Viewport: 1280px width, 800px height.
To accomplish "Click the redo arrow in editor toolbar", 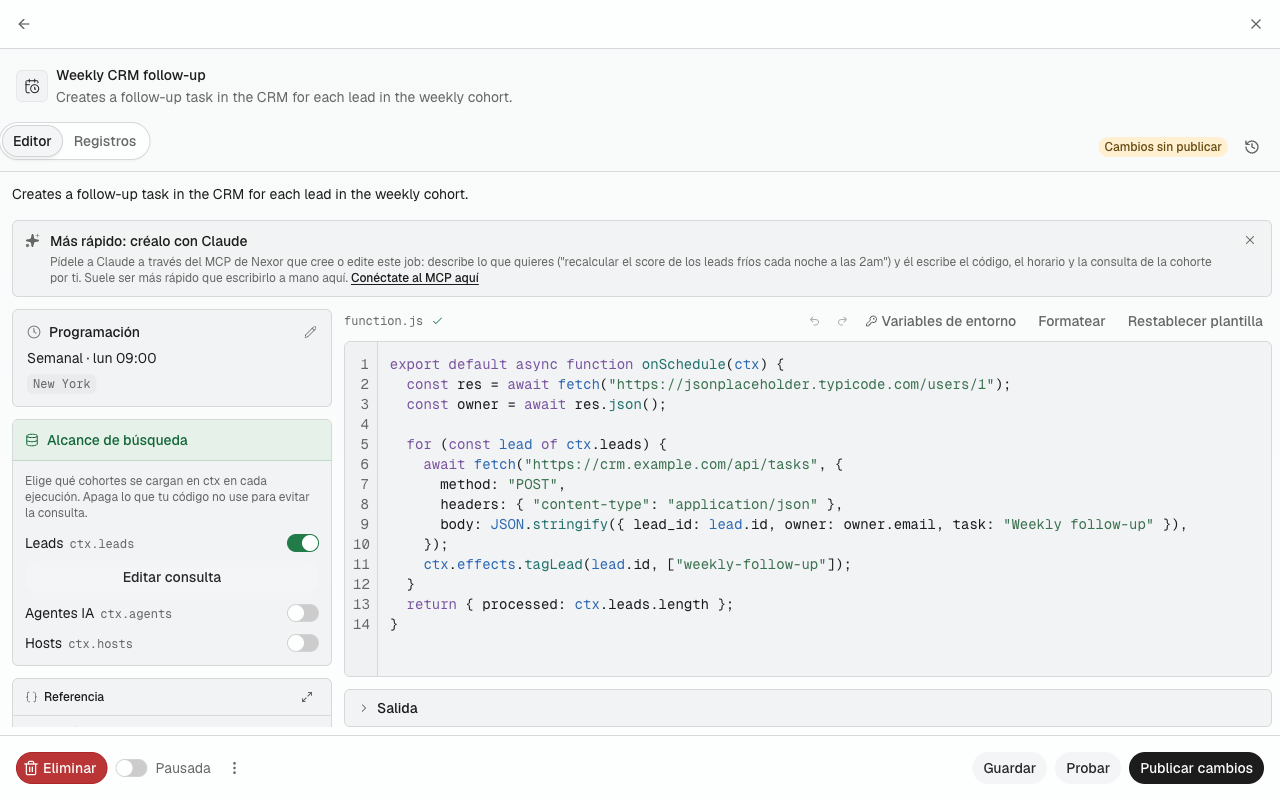I will click(842, 321).
